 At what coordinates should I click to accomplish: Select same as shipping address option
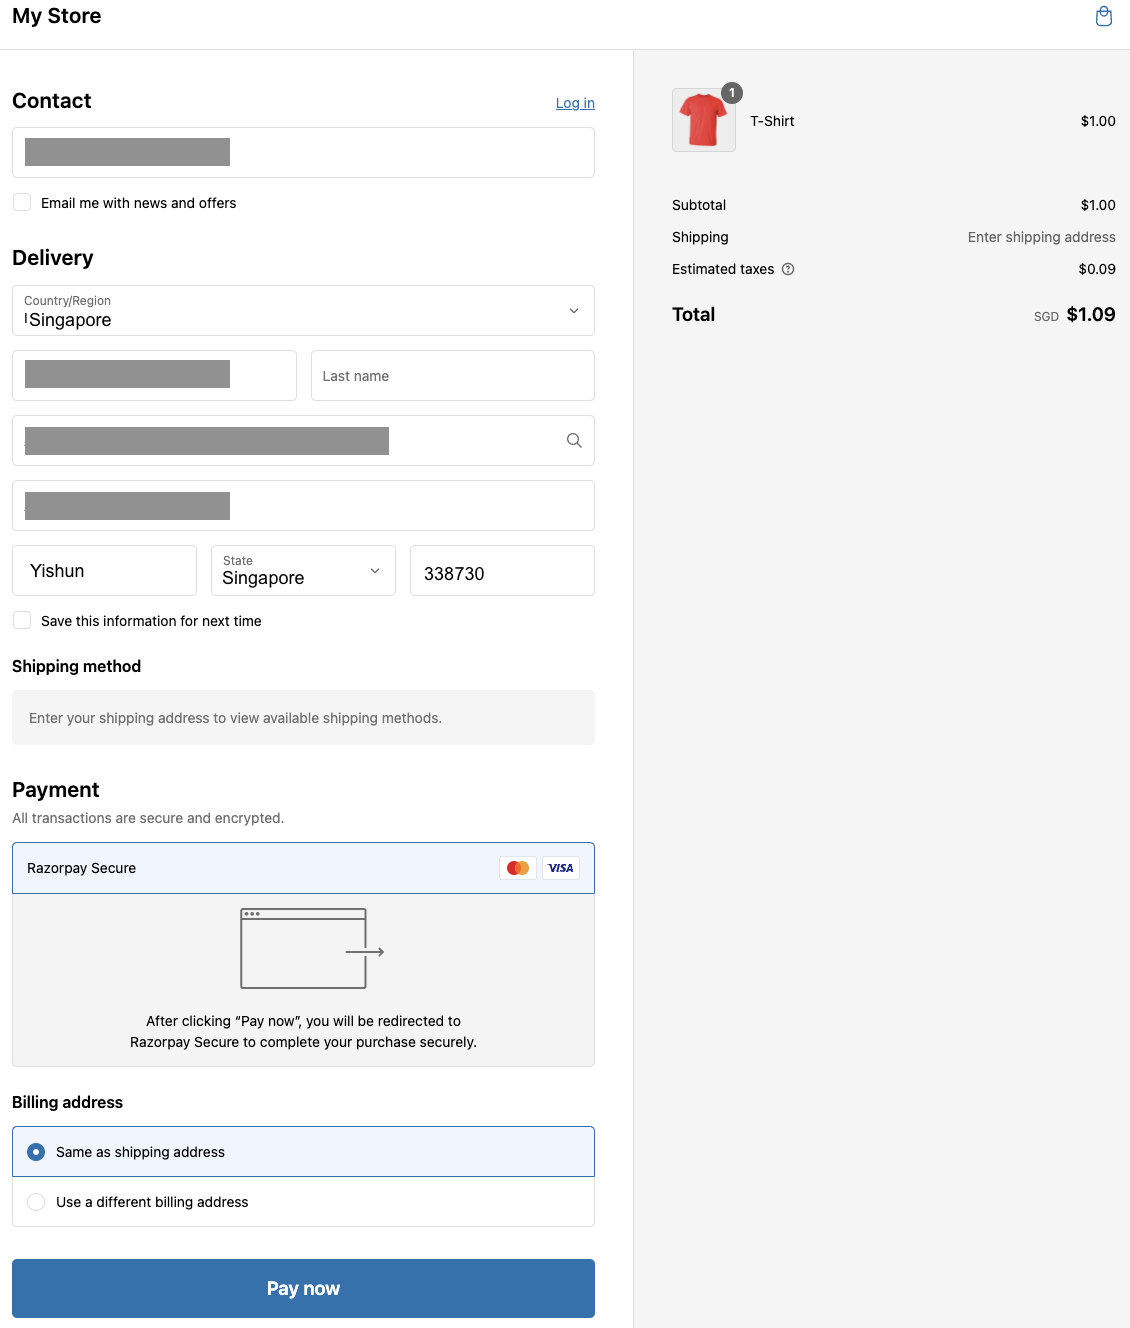[x=303, y=1152]
